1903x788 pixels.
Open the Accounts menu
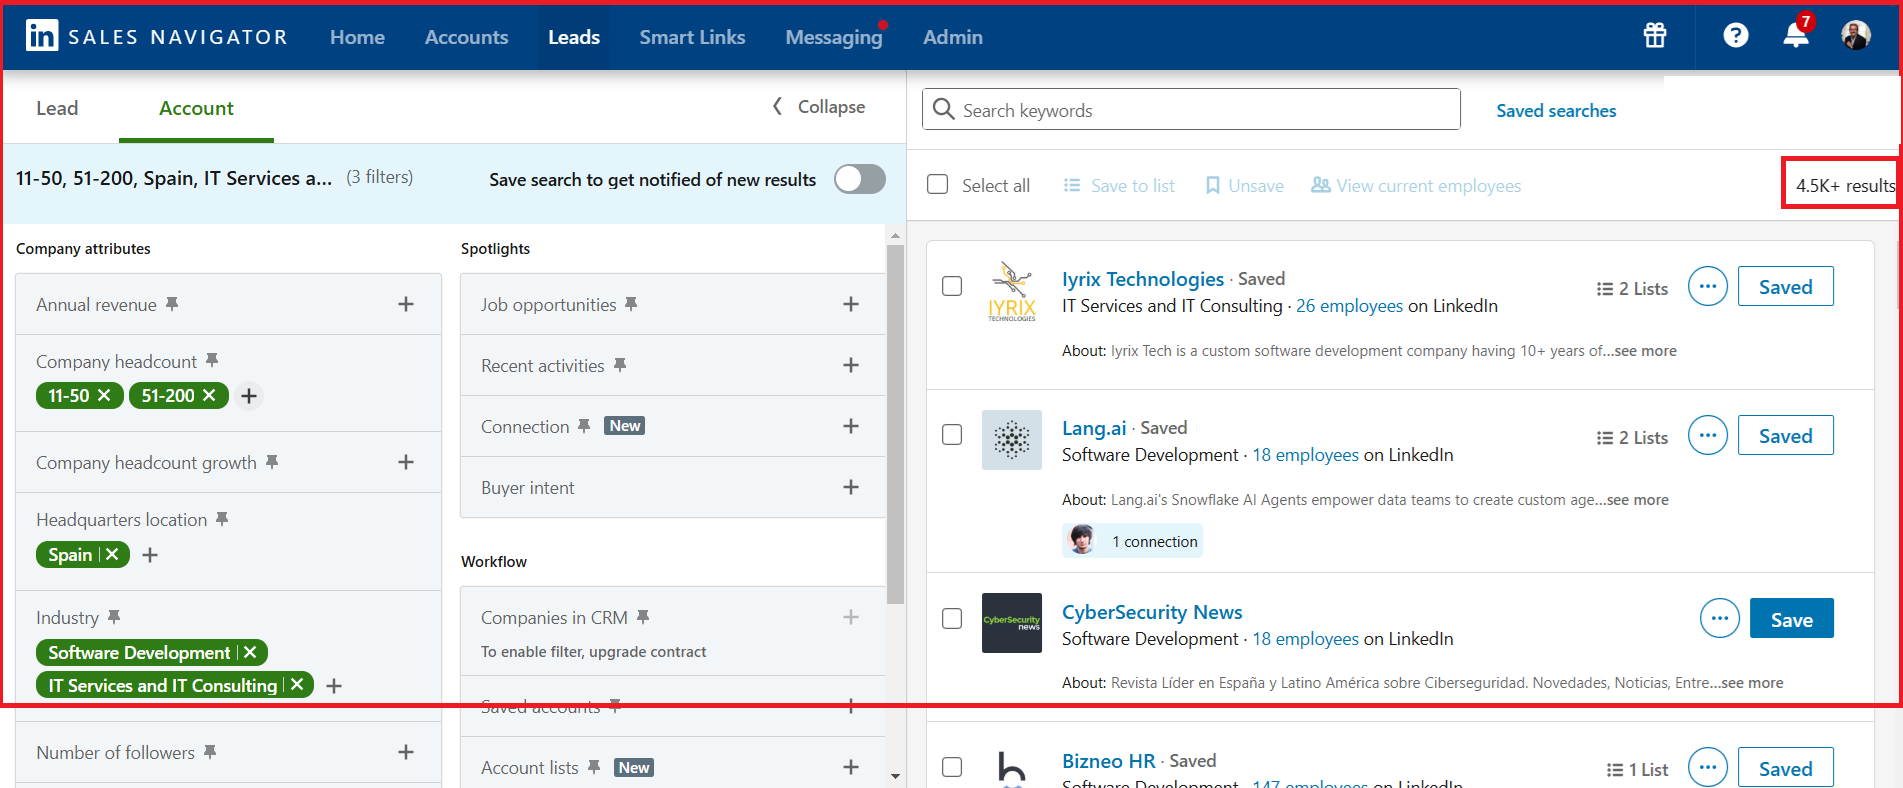click(466, 37)
